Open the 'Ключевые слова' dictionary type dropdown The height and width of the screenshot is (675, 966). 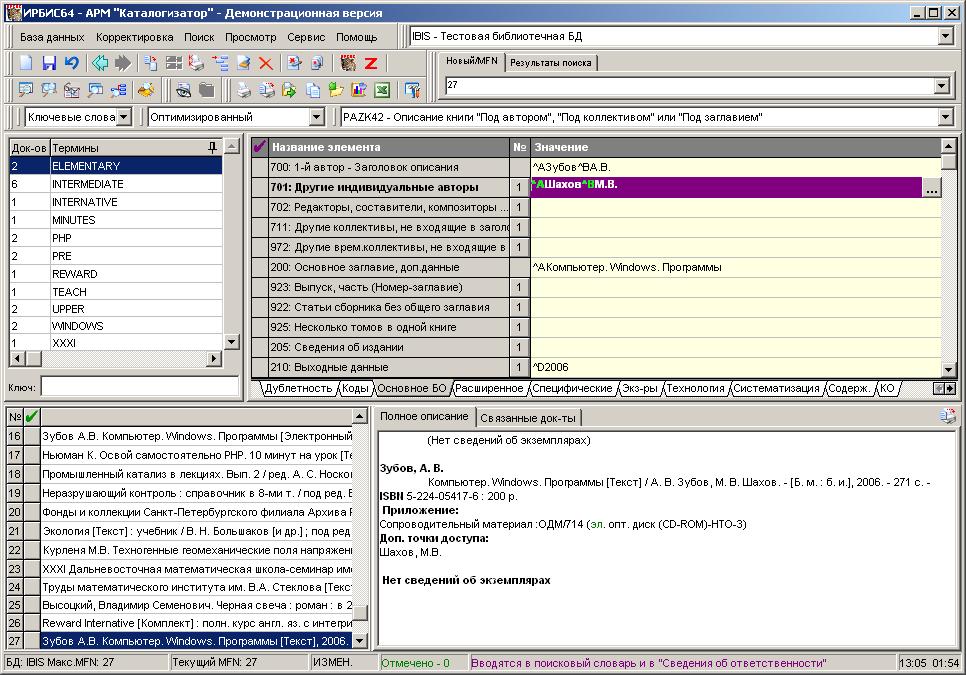point(124,116)
